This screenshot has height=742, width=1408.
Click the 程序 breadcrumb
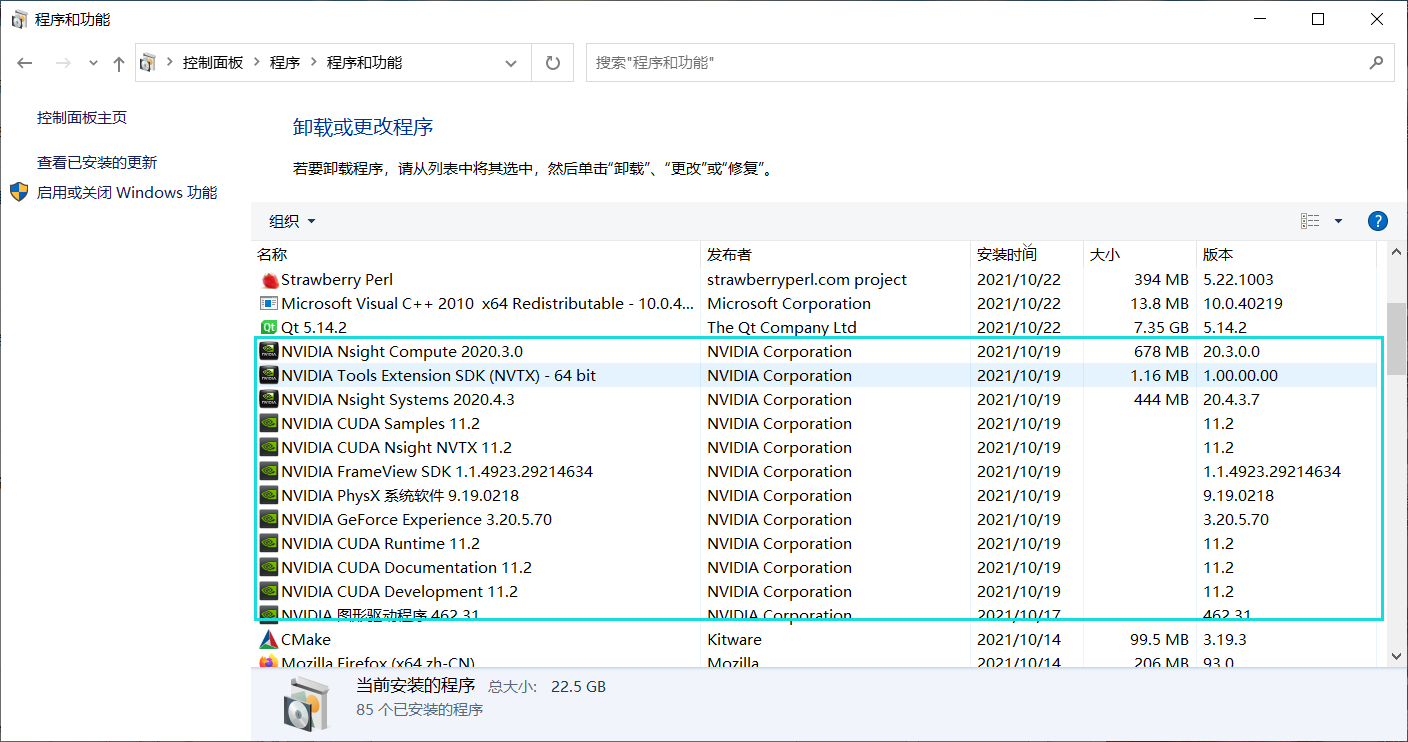pos(285,63)
